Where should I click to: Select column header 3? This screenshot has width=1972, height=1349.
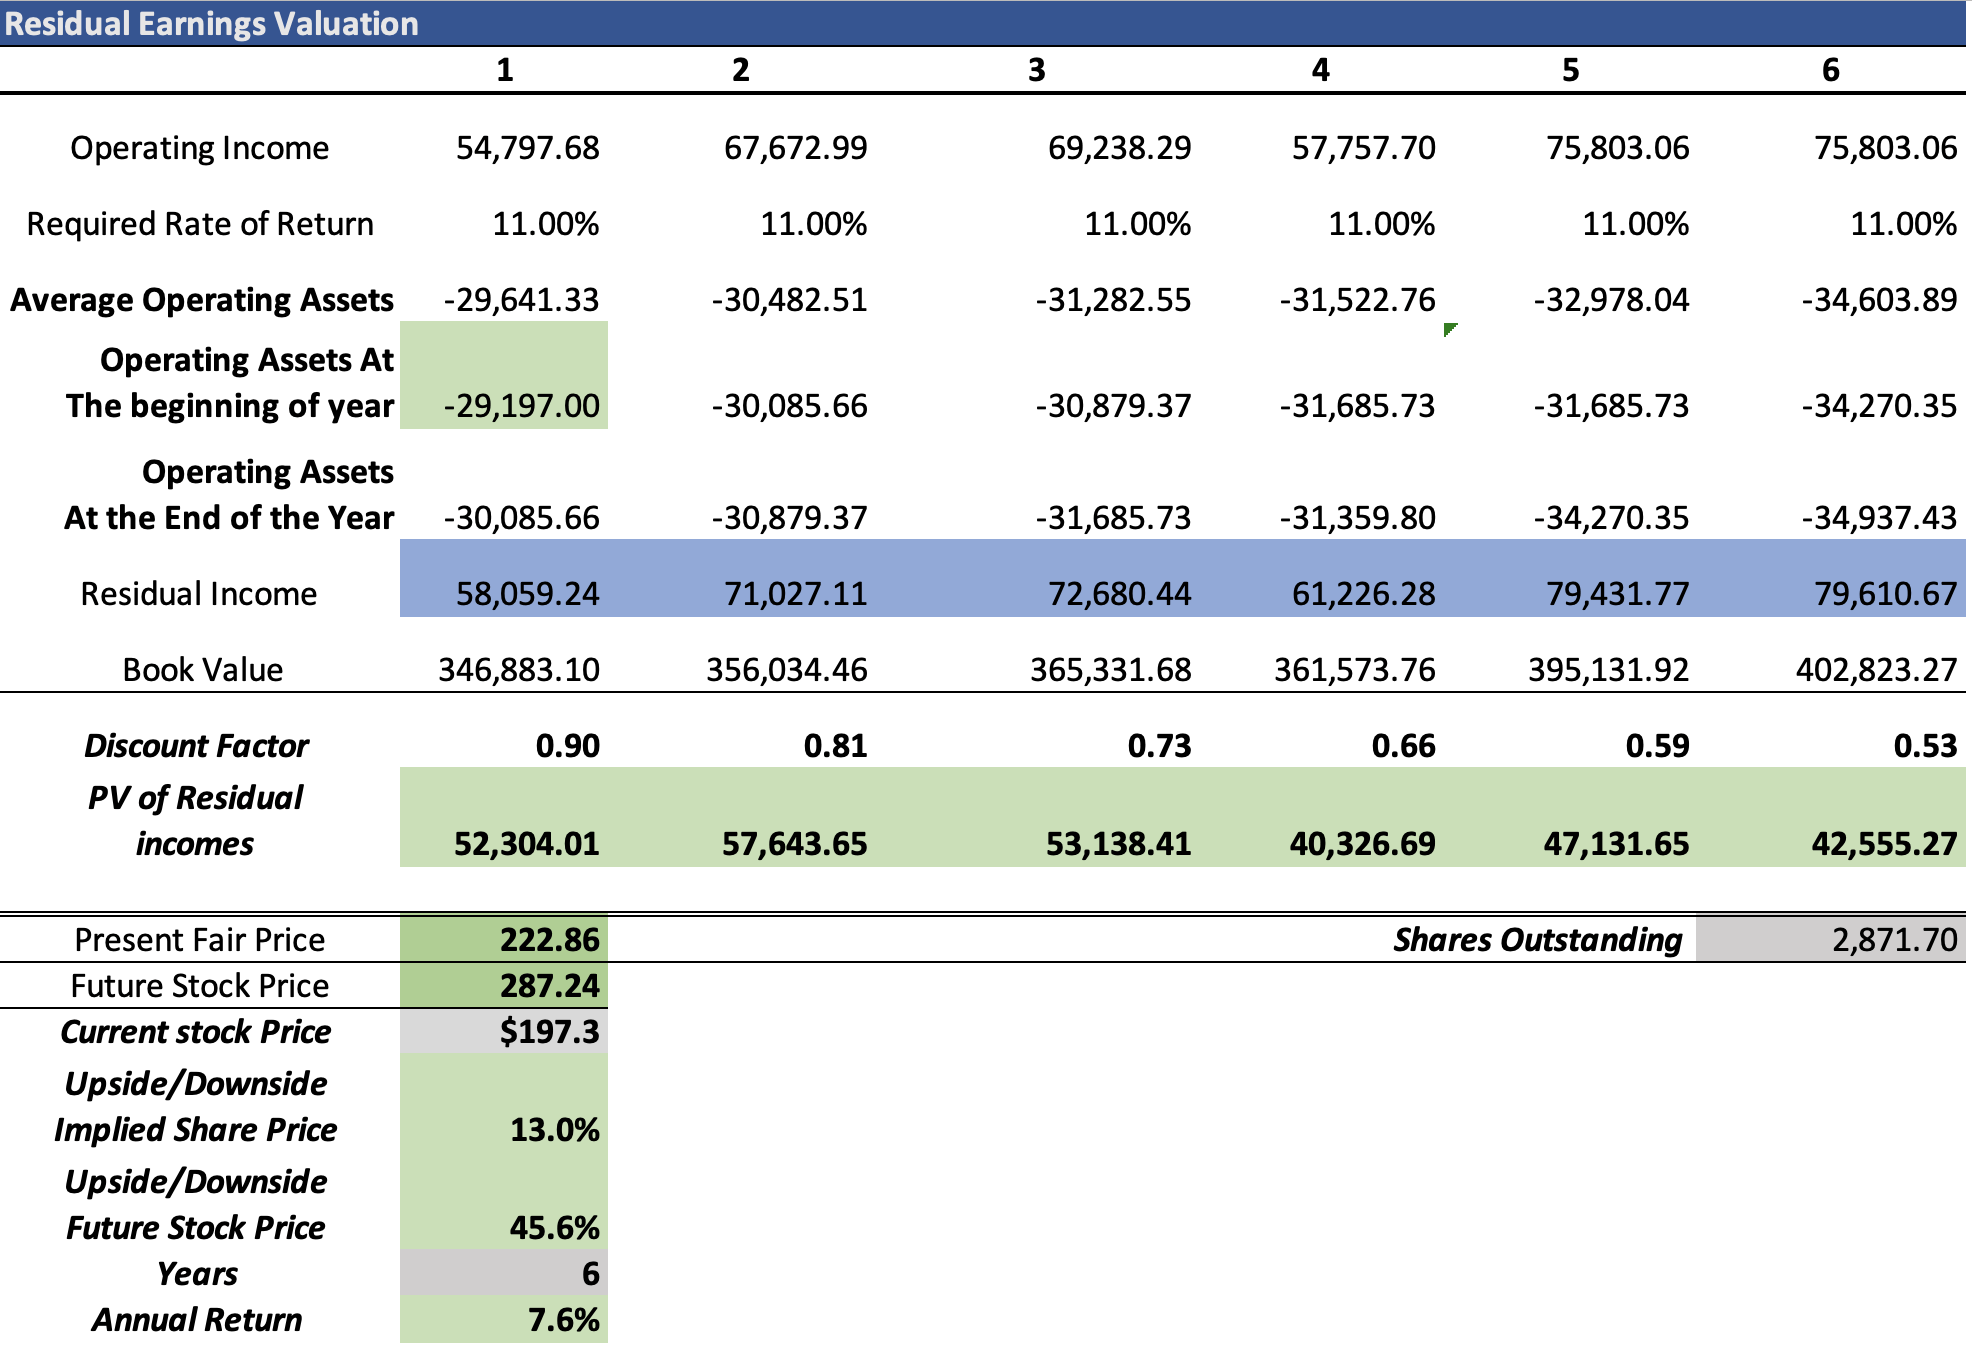[1036, 70]
